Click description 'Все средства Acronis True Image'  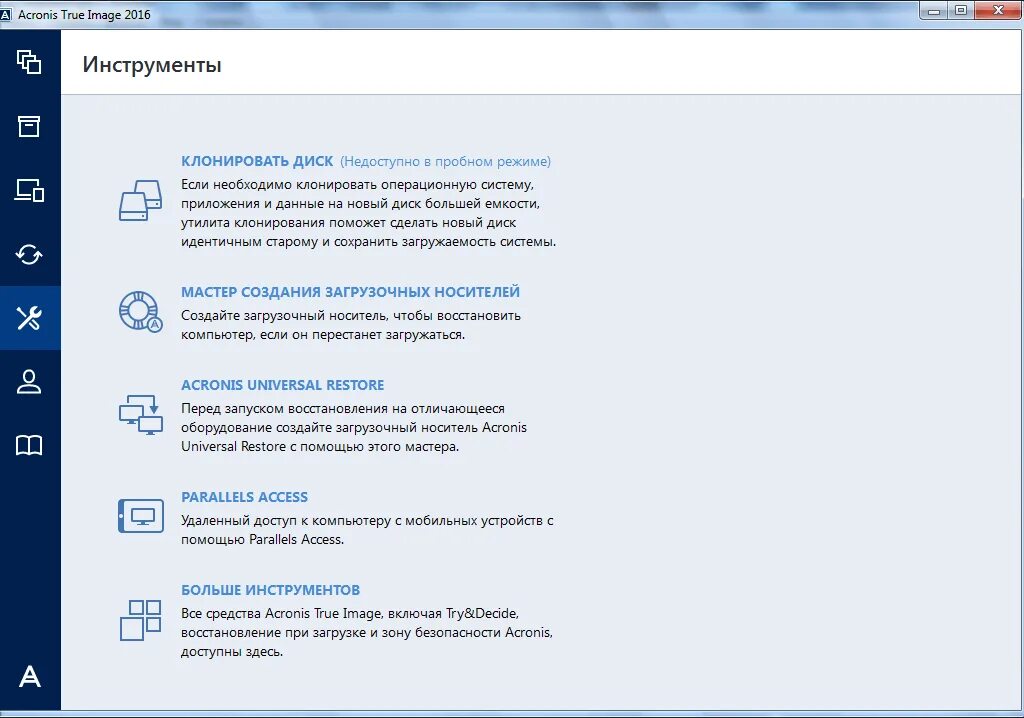click(x=367, y=632)
